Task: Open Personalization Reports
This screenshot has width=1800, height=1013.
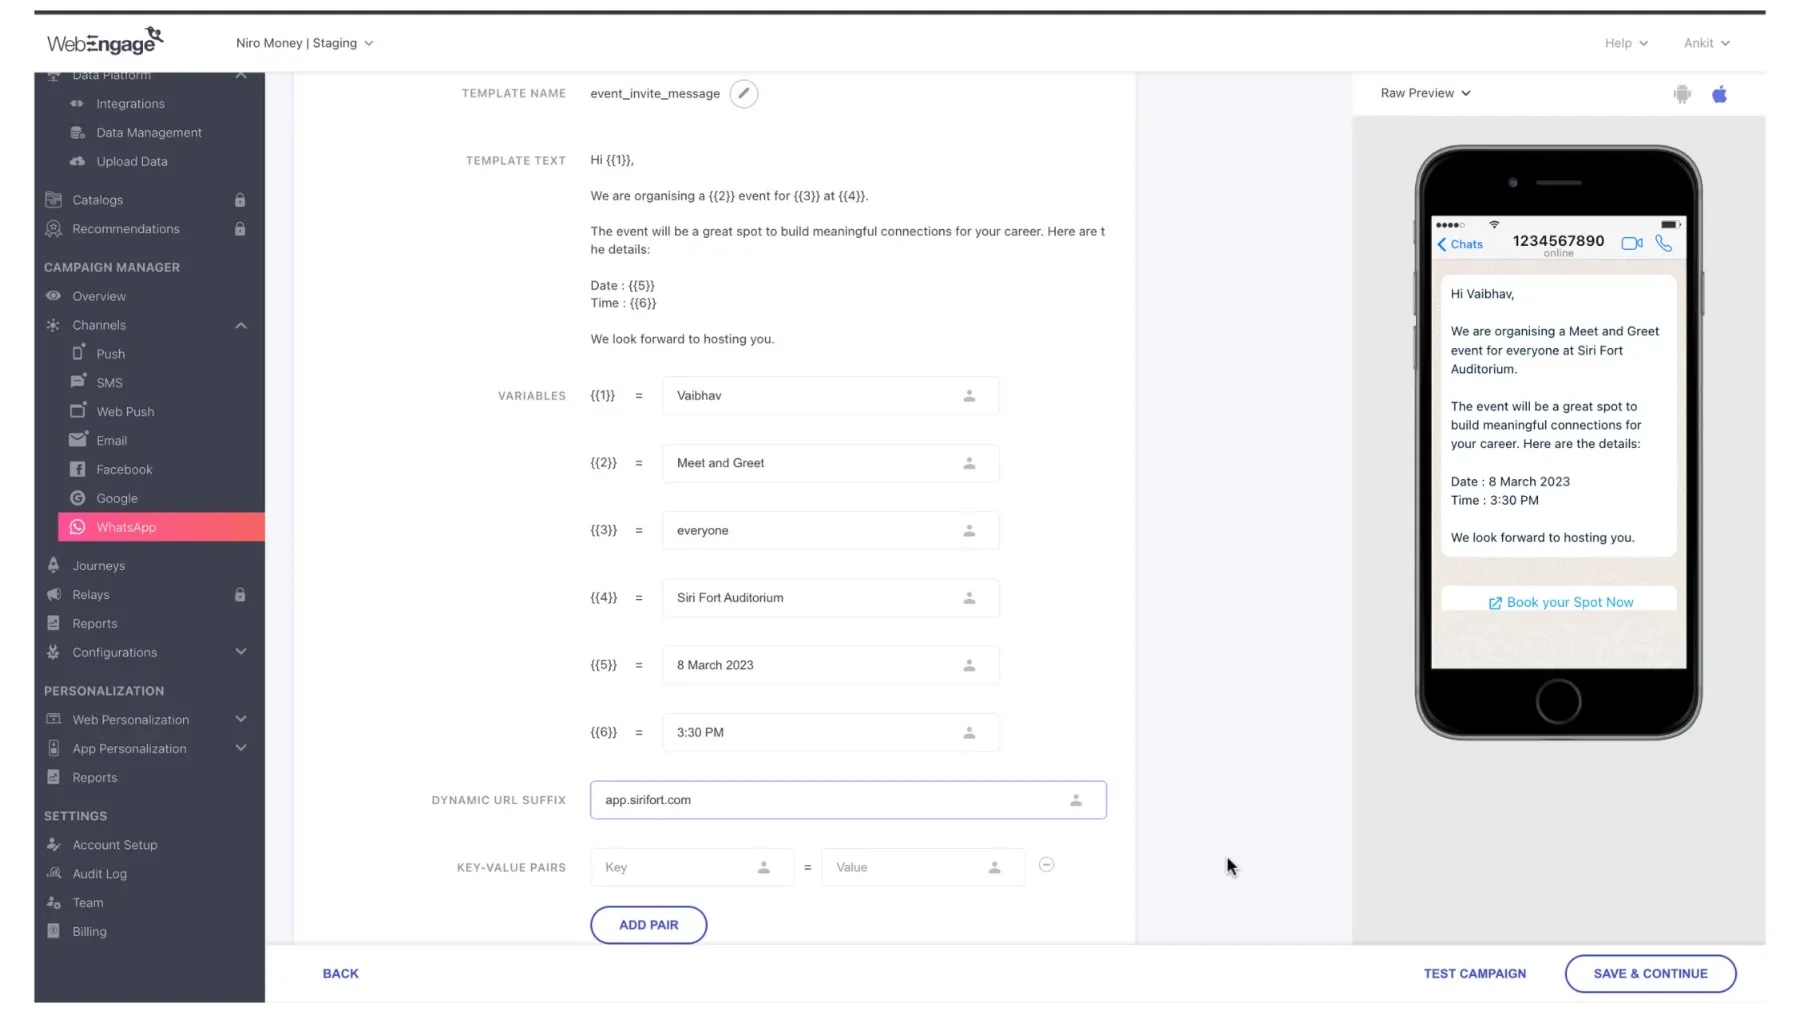Action: [x=94, y=778]
